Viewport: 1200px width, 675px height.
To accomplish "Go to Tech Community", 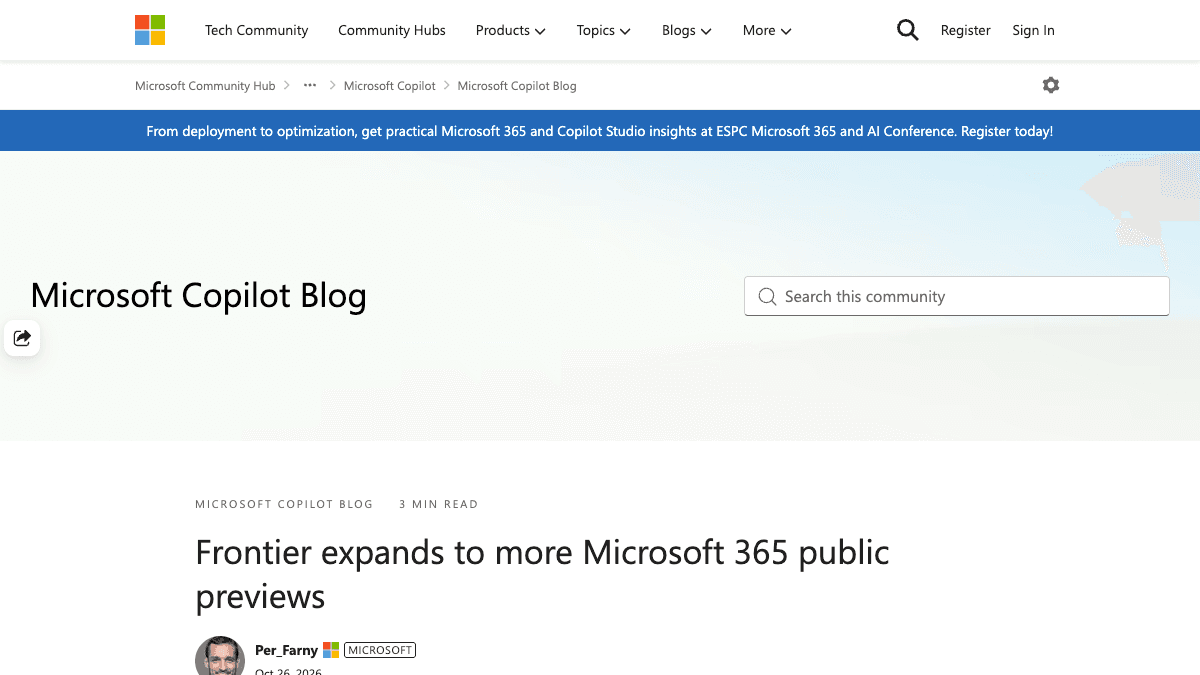I will pyautogui.click(x=257, y=30).
